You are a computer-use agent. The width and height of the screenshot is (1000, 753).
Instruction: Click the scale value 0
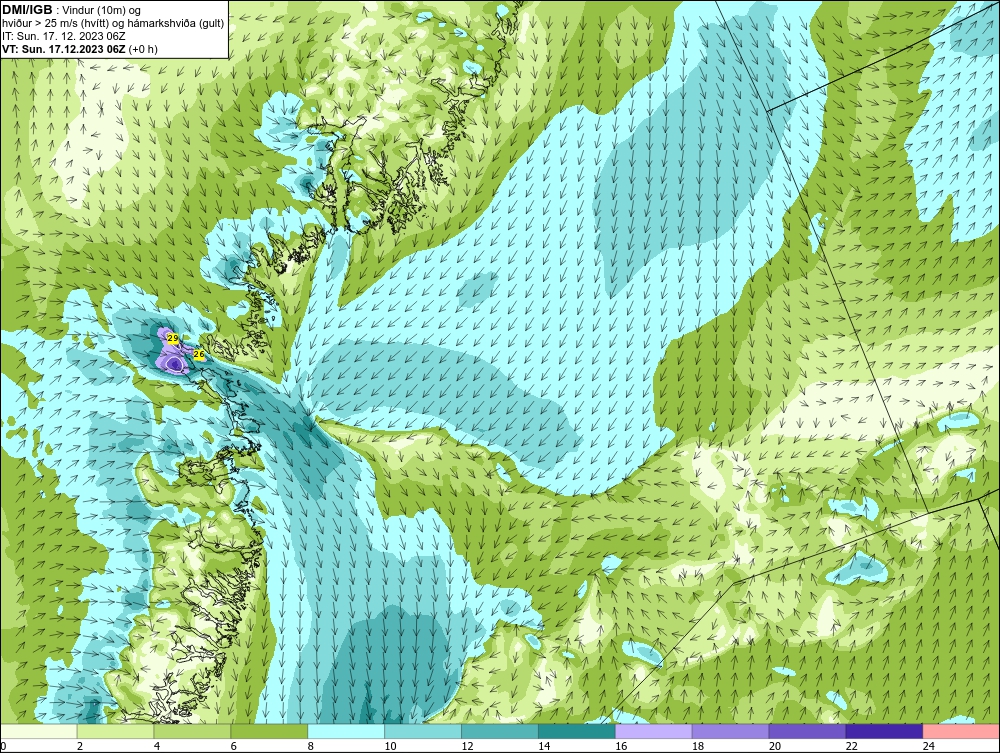pos(3,746)
